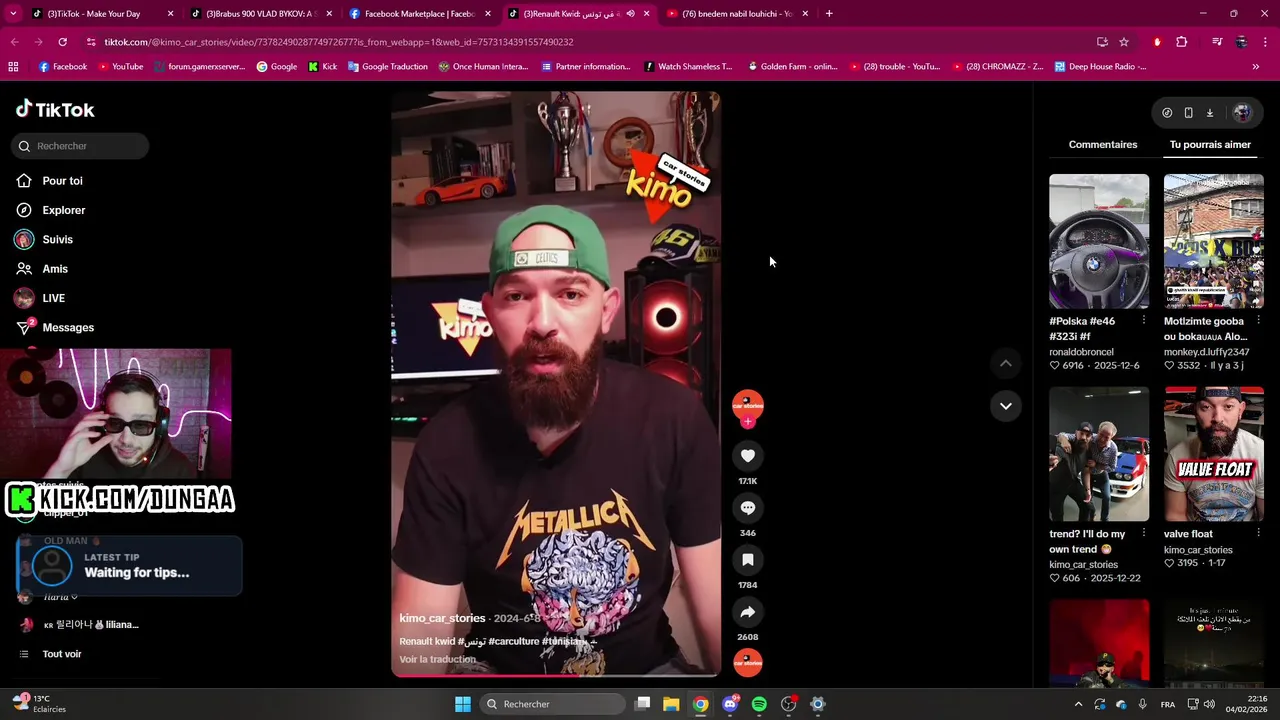Open the Windows Start menu
This screenshot has height=720, width=1280.
pos(463,704)
